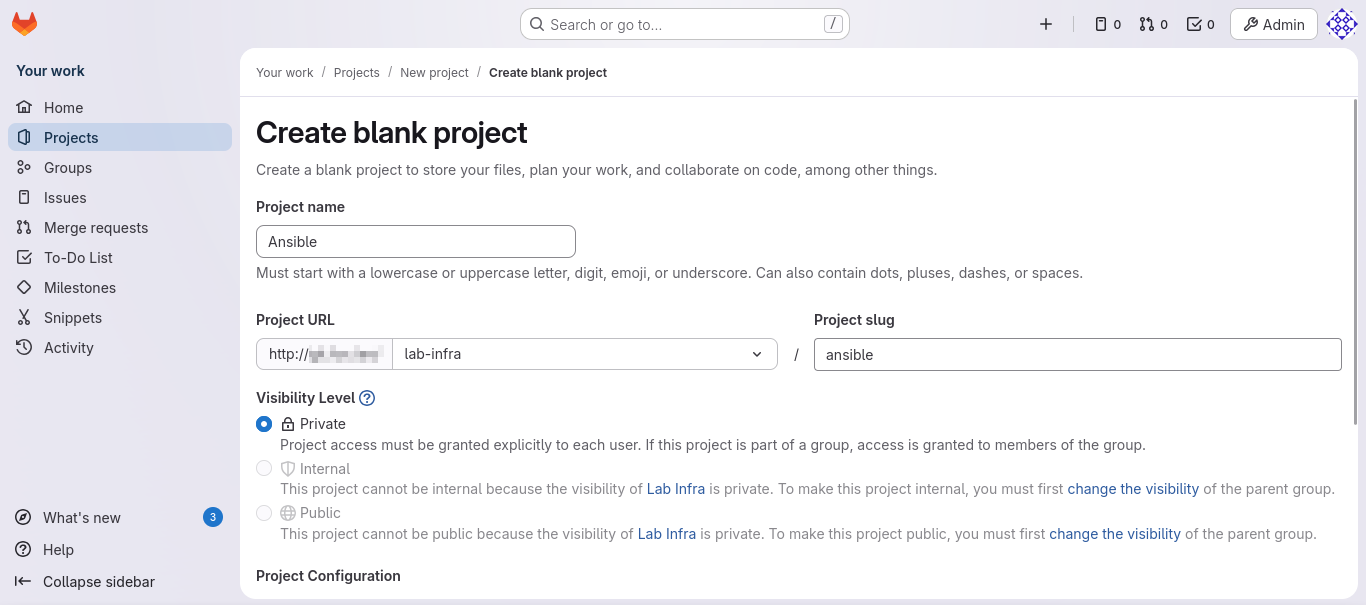This screenshot has height=605, width=1366.
Task: Open the Visibility Level help icon
Action: (366, 397)
